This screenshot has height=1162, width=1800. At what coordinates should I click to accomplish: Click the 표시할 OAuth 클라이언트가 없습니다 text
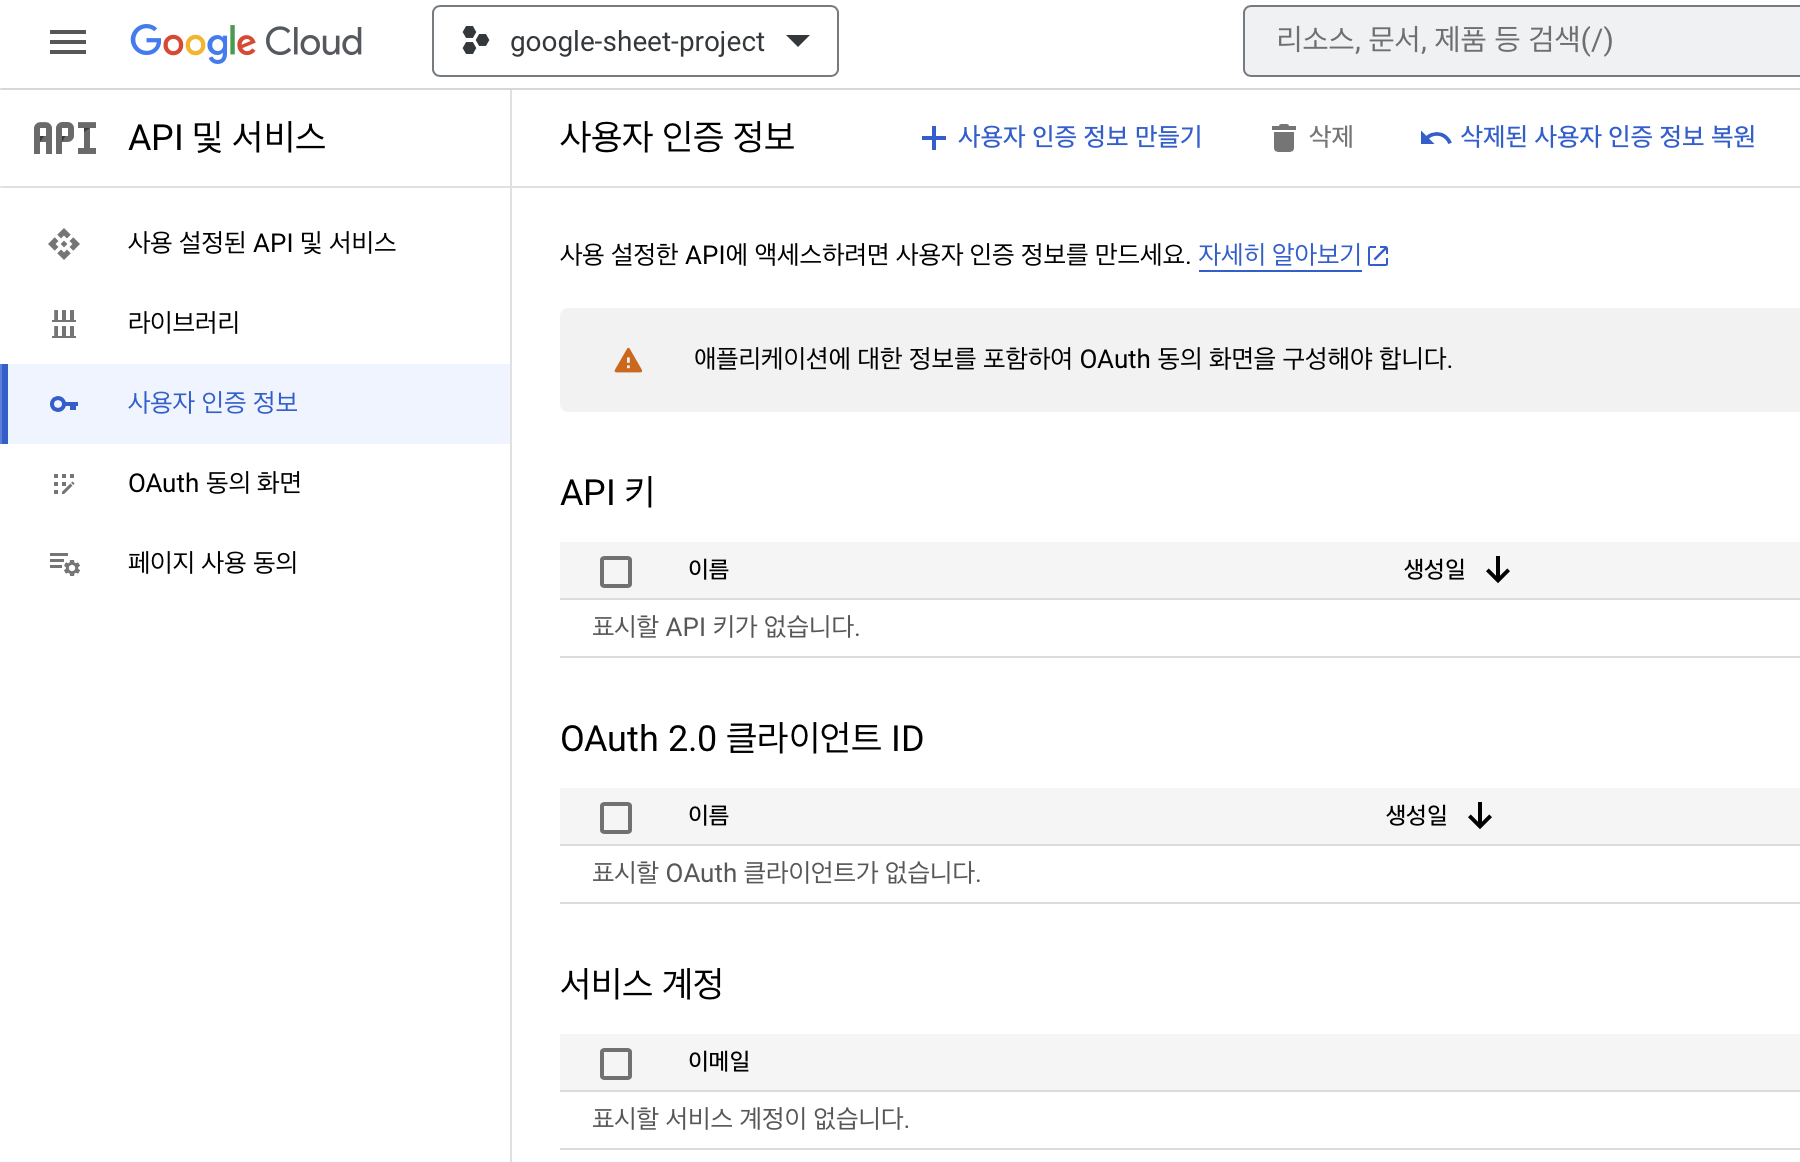tap(786, 873)
